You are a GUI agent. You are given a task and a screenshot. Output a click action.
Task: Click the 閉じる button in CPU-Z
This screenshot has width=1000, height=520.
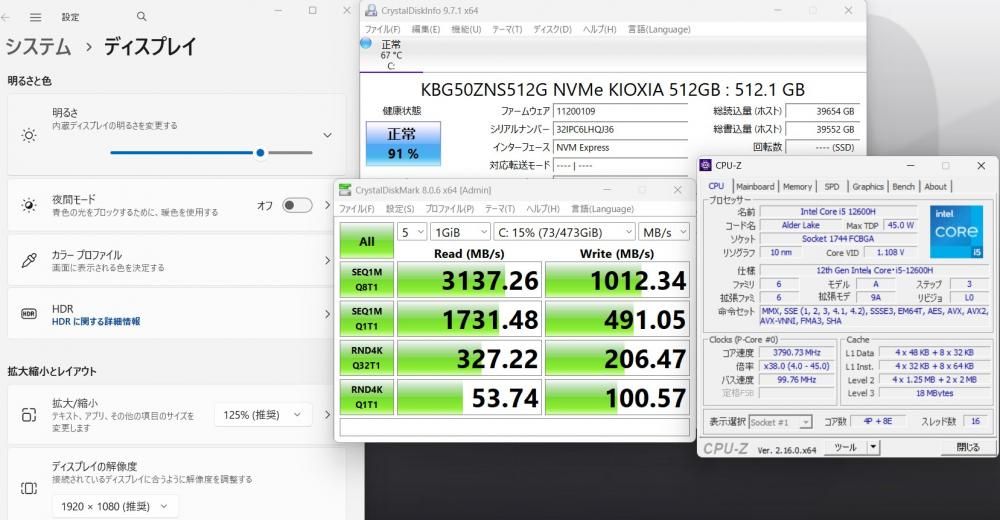point(967,447)
